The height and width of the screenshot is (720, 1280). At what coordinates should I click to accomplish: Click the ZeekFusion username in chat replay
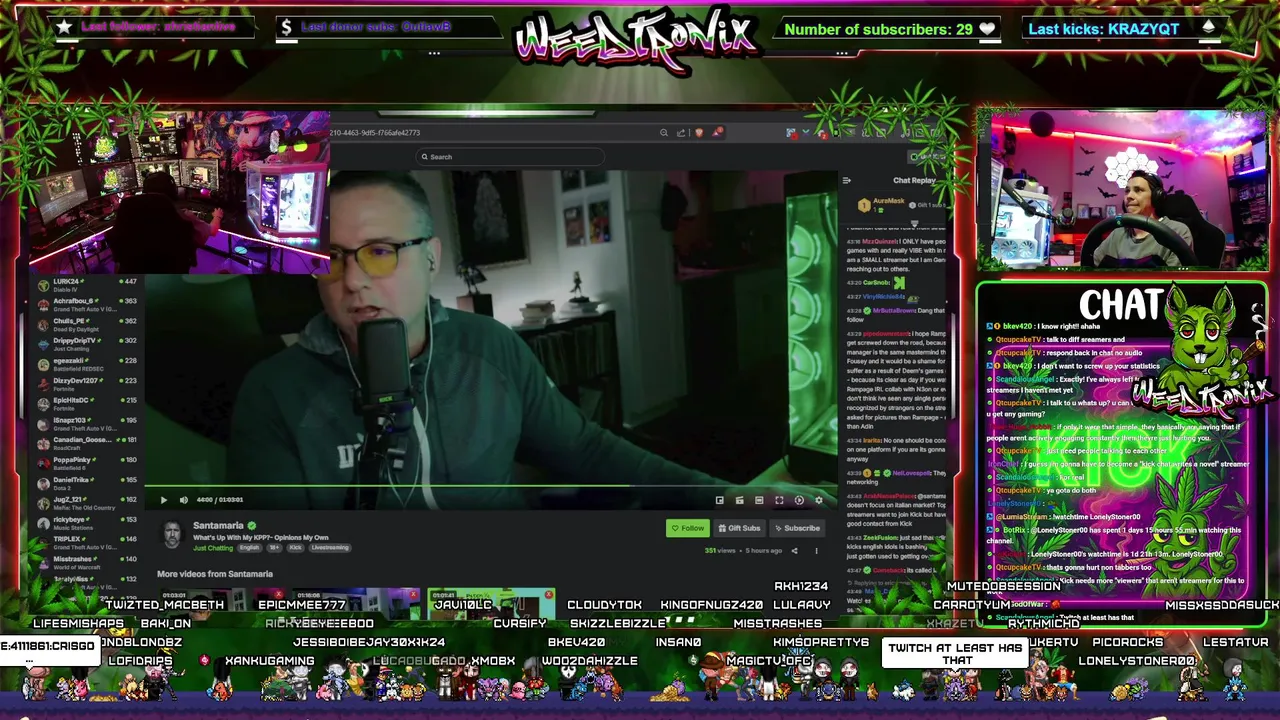click(880, 537)
